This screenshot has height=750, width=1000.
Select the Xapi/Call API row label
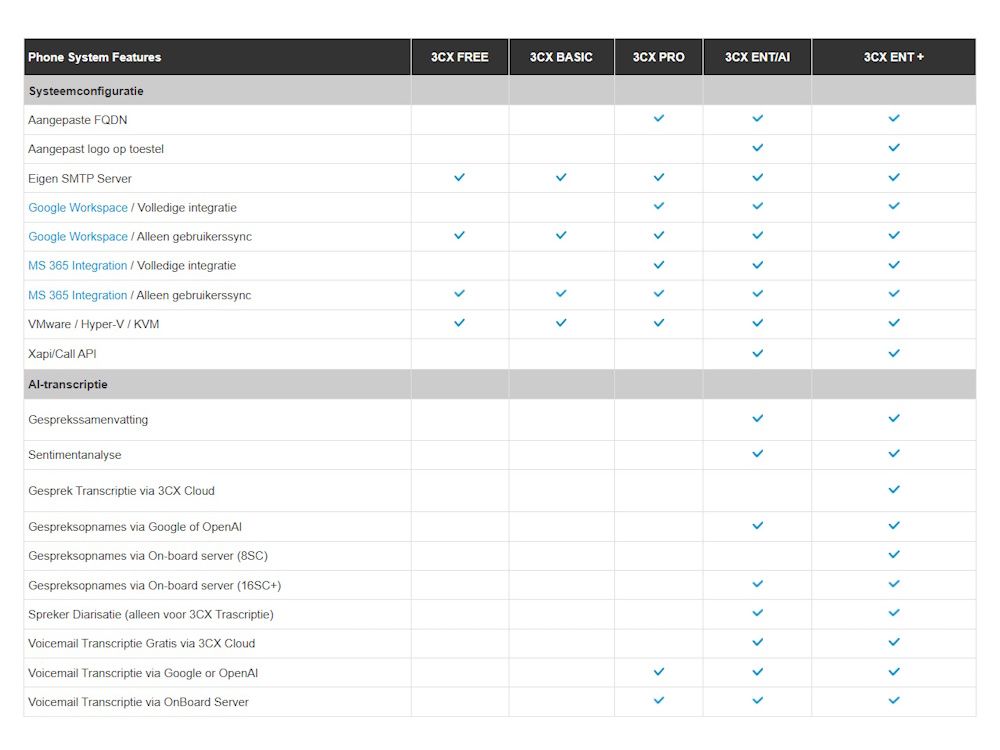click(x=62, y=354)
